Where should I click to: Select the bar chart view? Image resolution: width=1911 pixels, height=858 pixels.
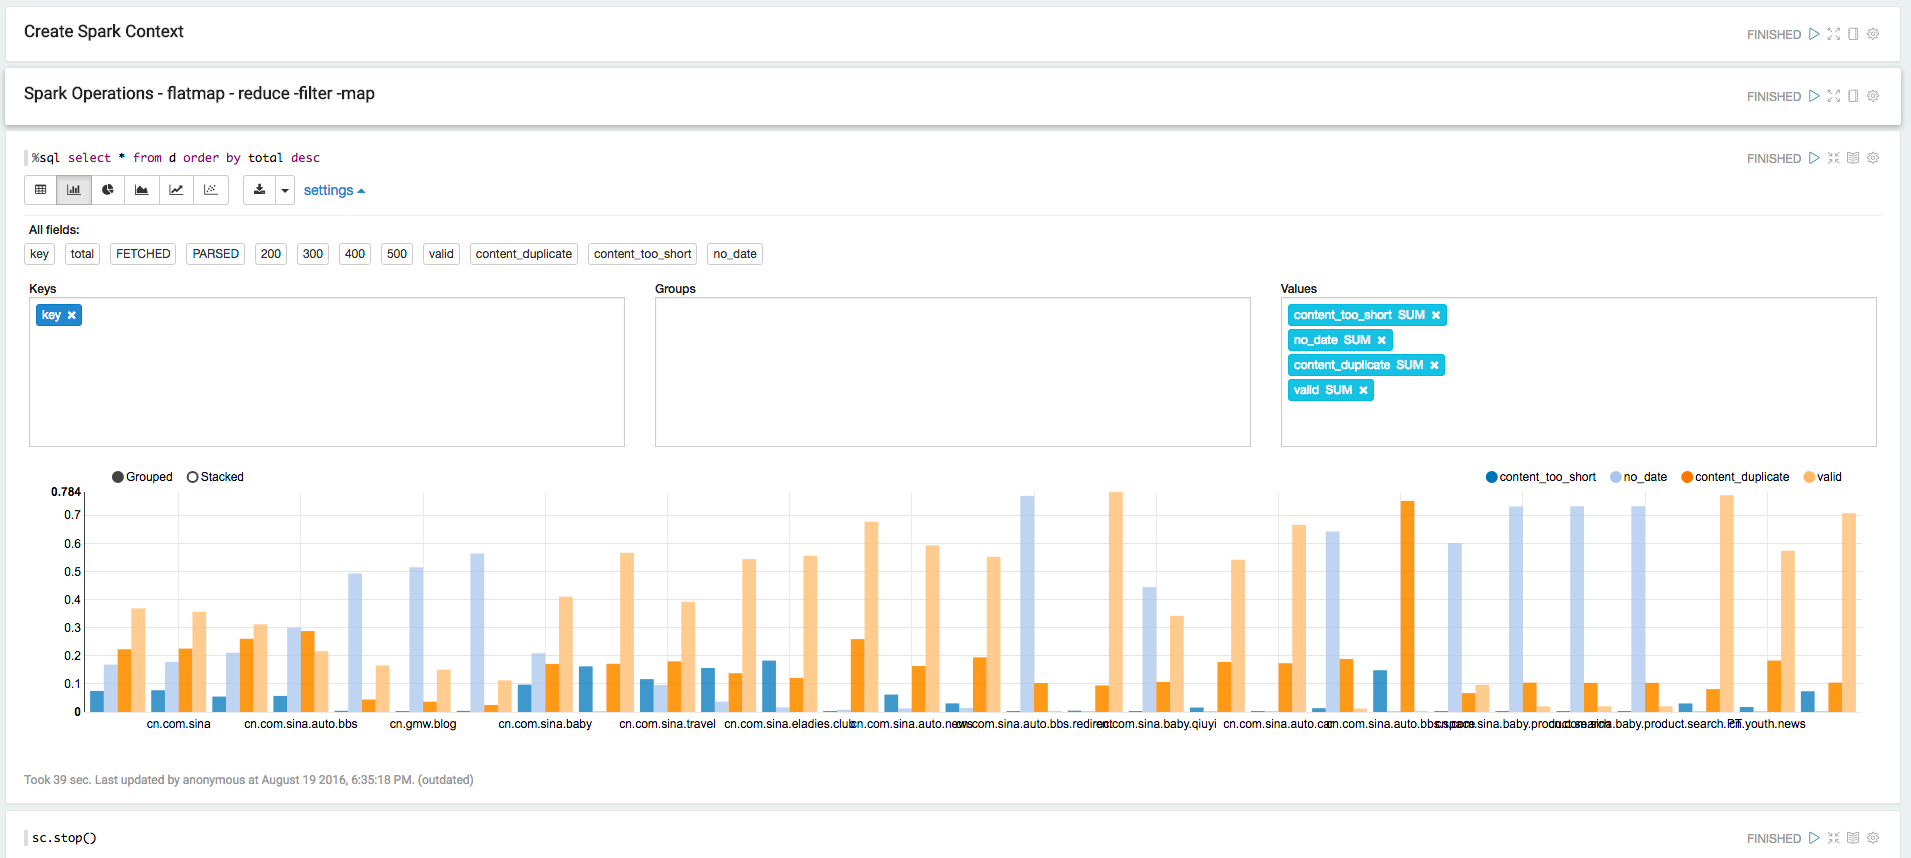[74, 190]
